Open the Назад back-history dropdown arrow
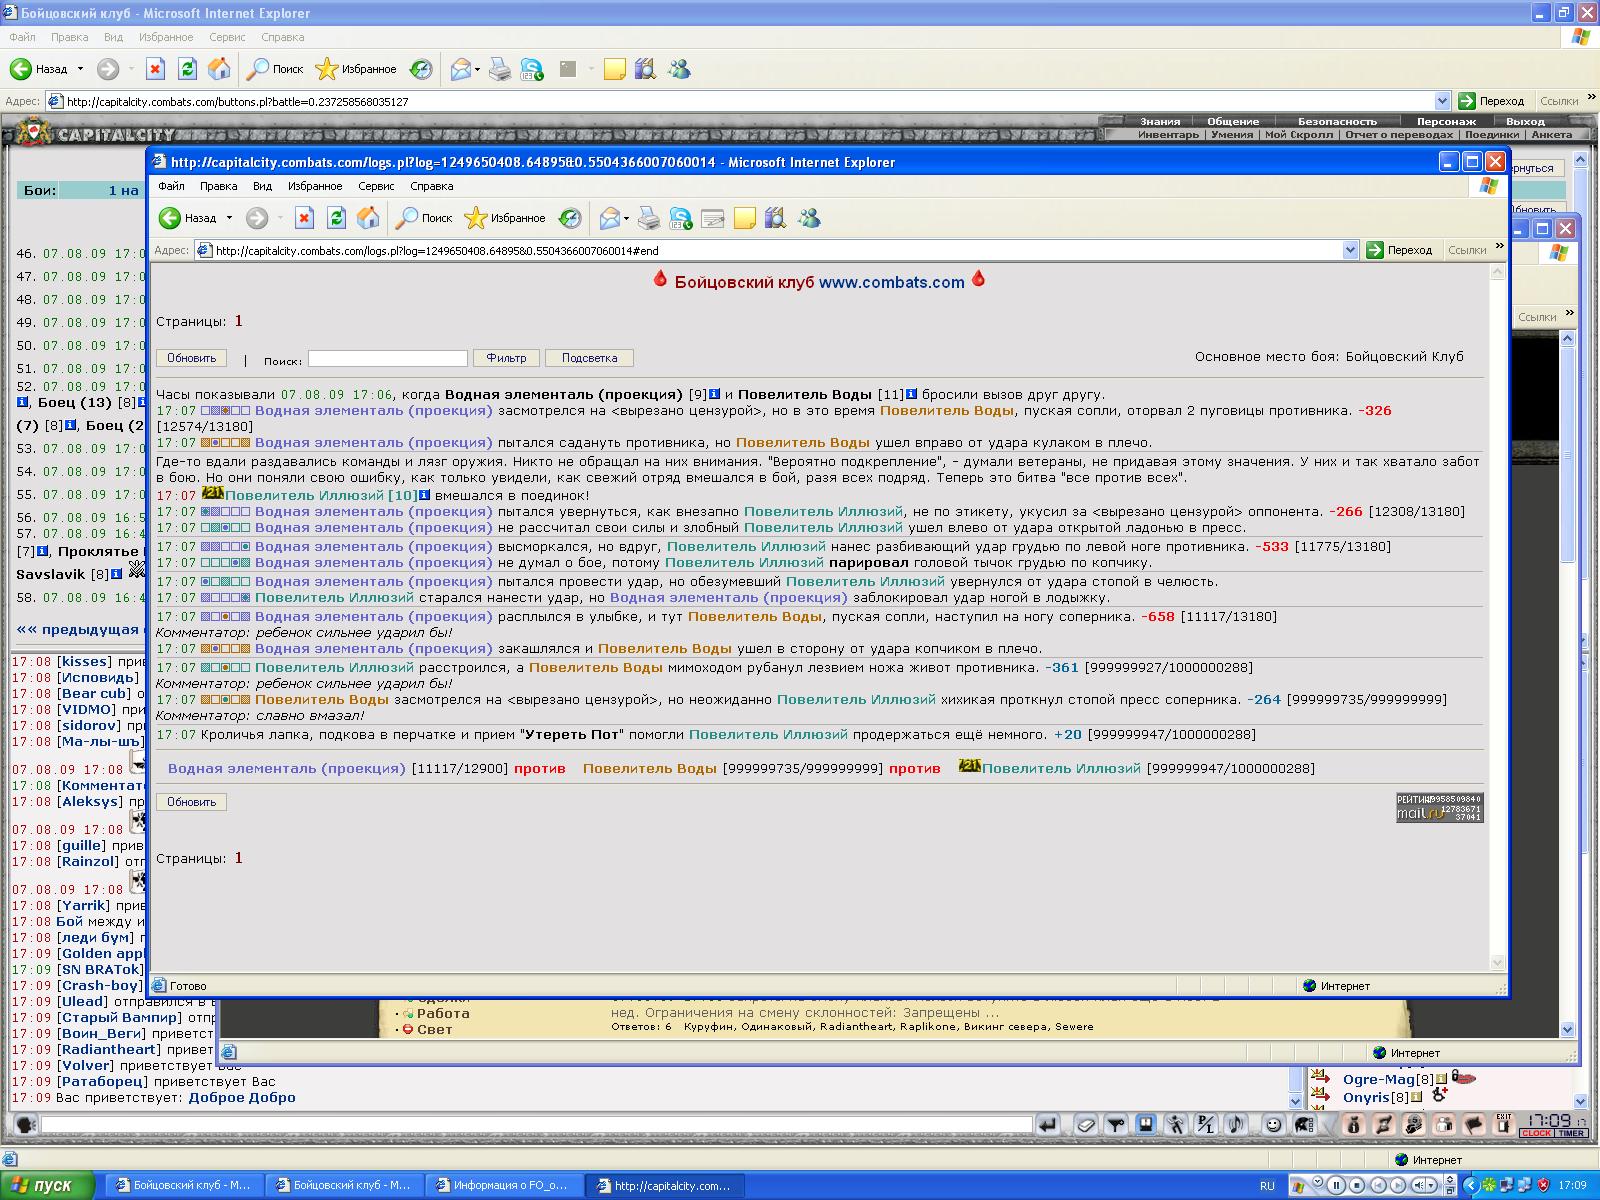The height and width of the screenshot is (1200, 1600). (x=229, y=218)
